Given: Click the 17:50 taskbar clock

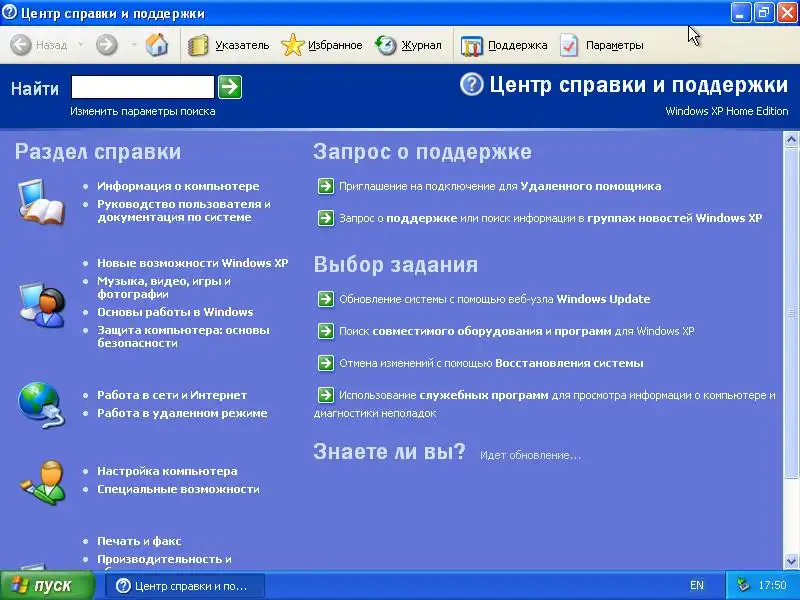Looking at the screenshot, I should pos(772,585).
